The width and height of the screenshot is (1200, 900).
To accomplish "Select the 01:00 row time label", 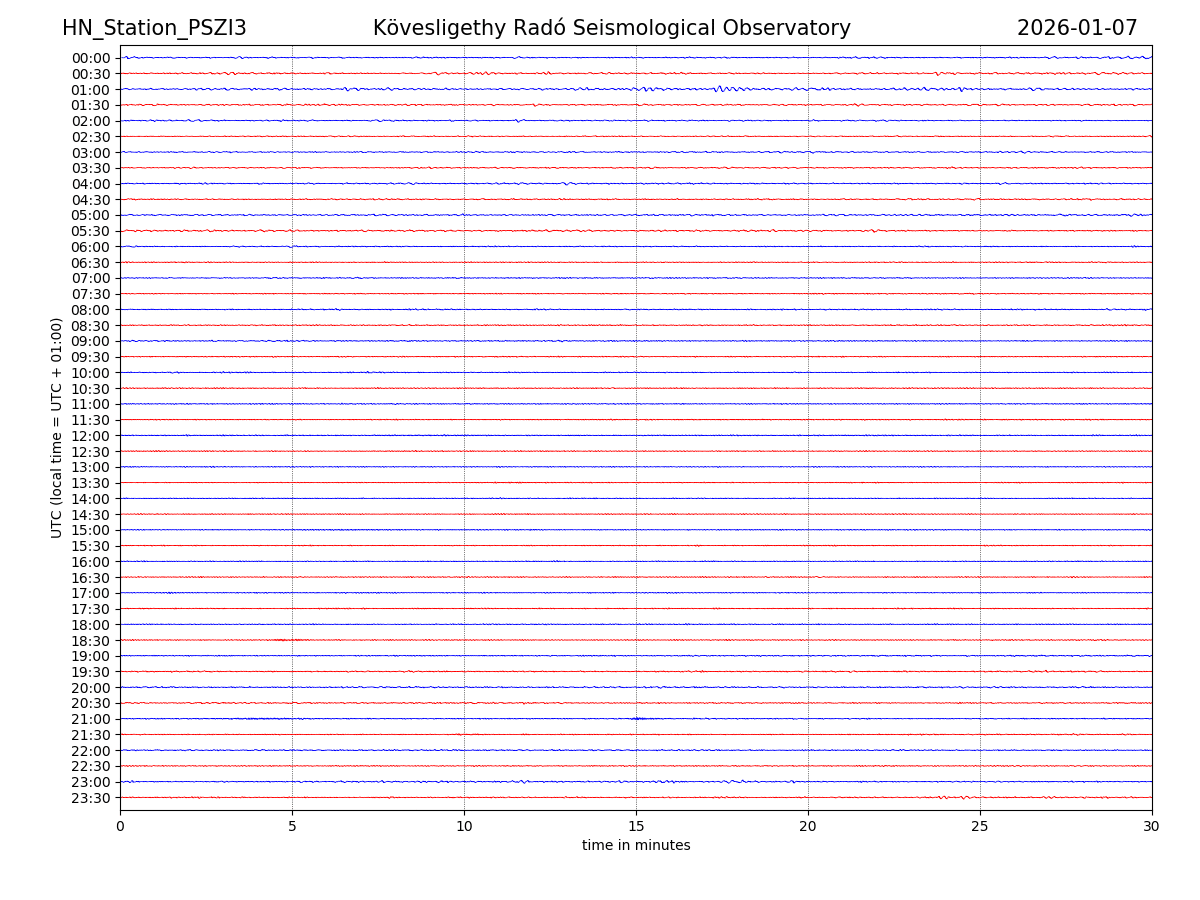I will coord(91,90).
